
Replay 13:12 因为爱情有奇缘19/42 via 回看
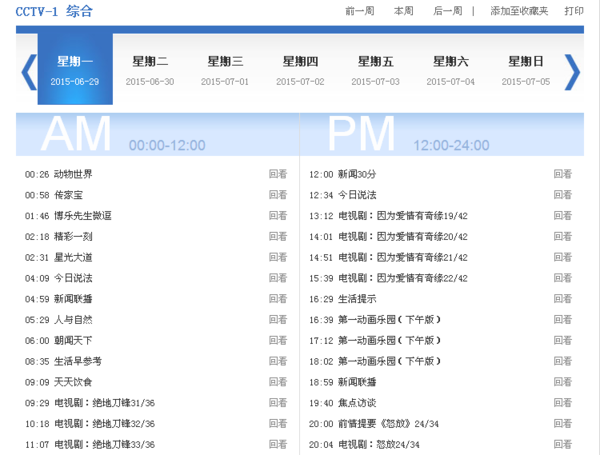(x=562, y=216)
